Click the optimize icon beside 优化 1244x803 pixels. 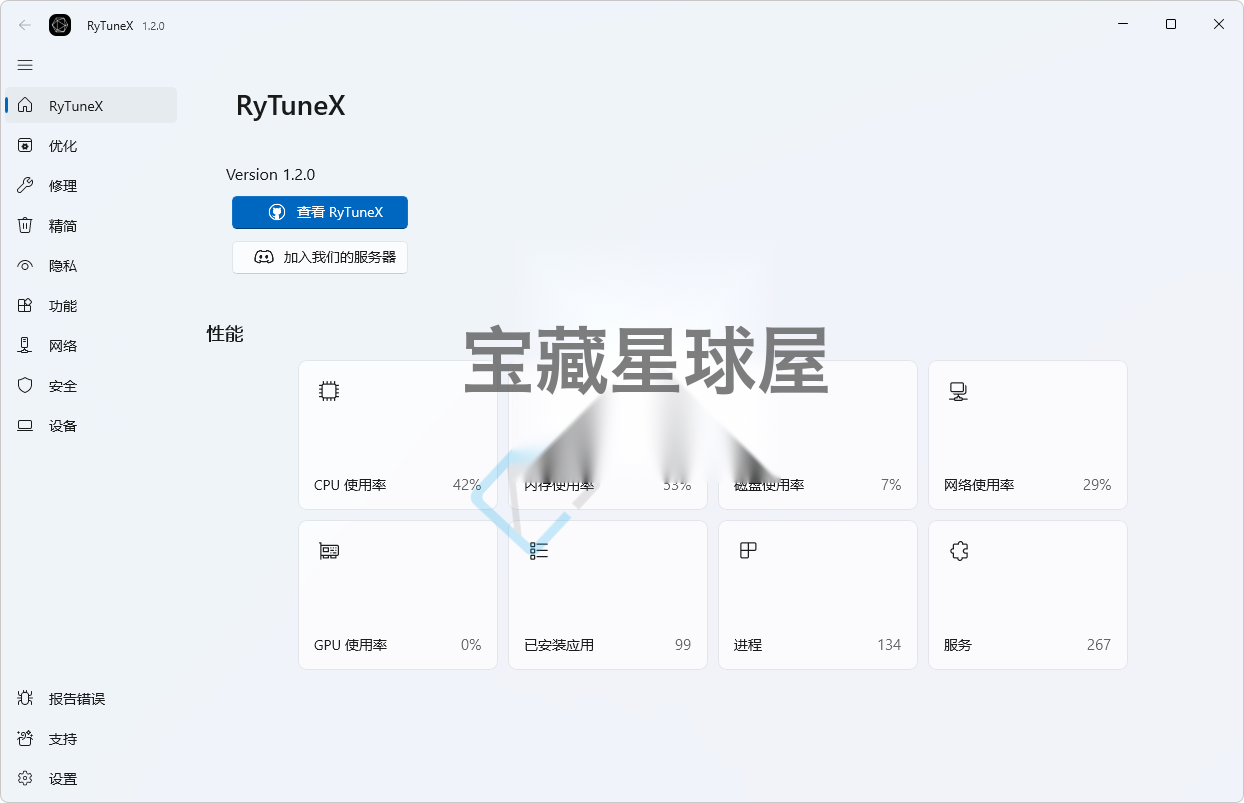pyautogui.click(x=25, y=145)
